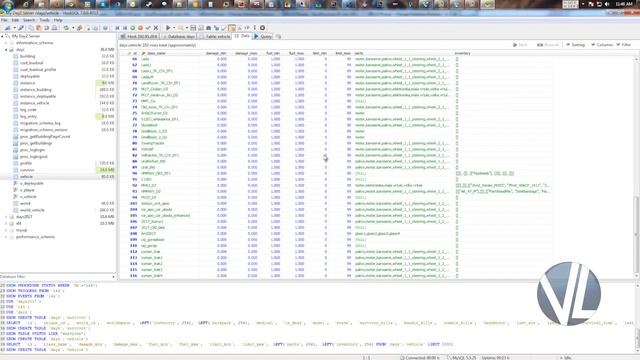Screen dimensions: 640x360
Task: Sort by the damage_min column header
Action: click(x=216, y=53)
